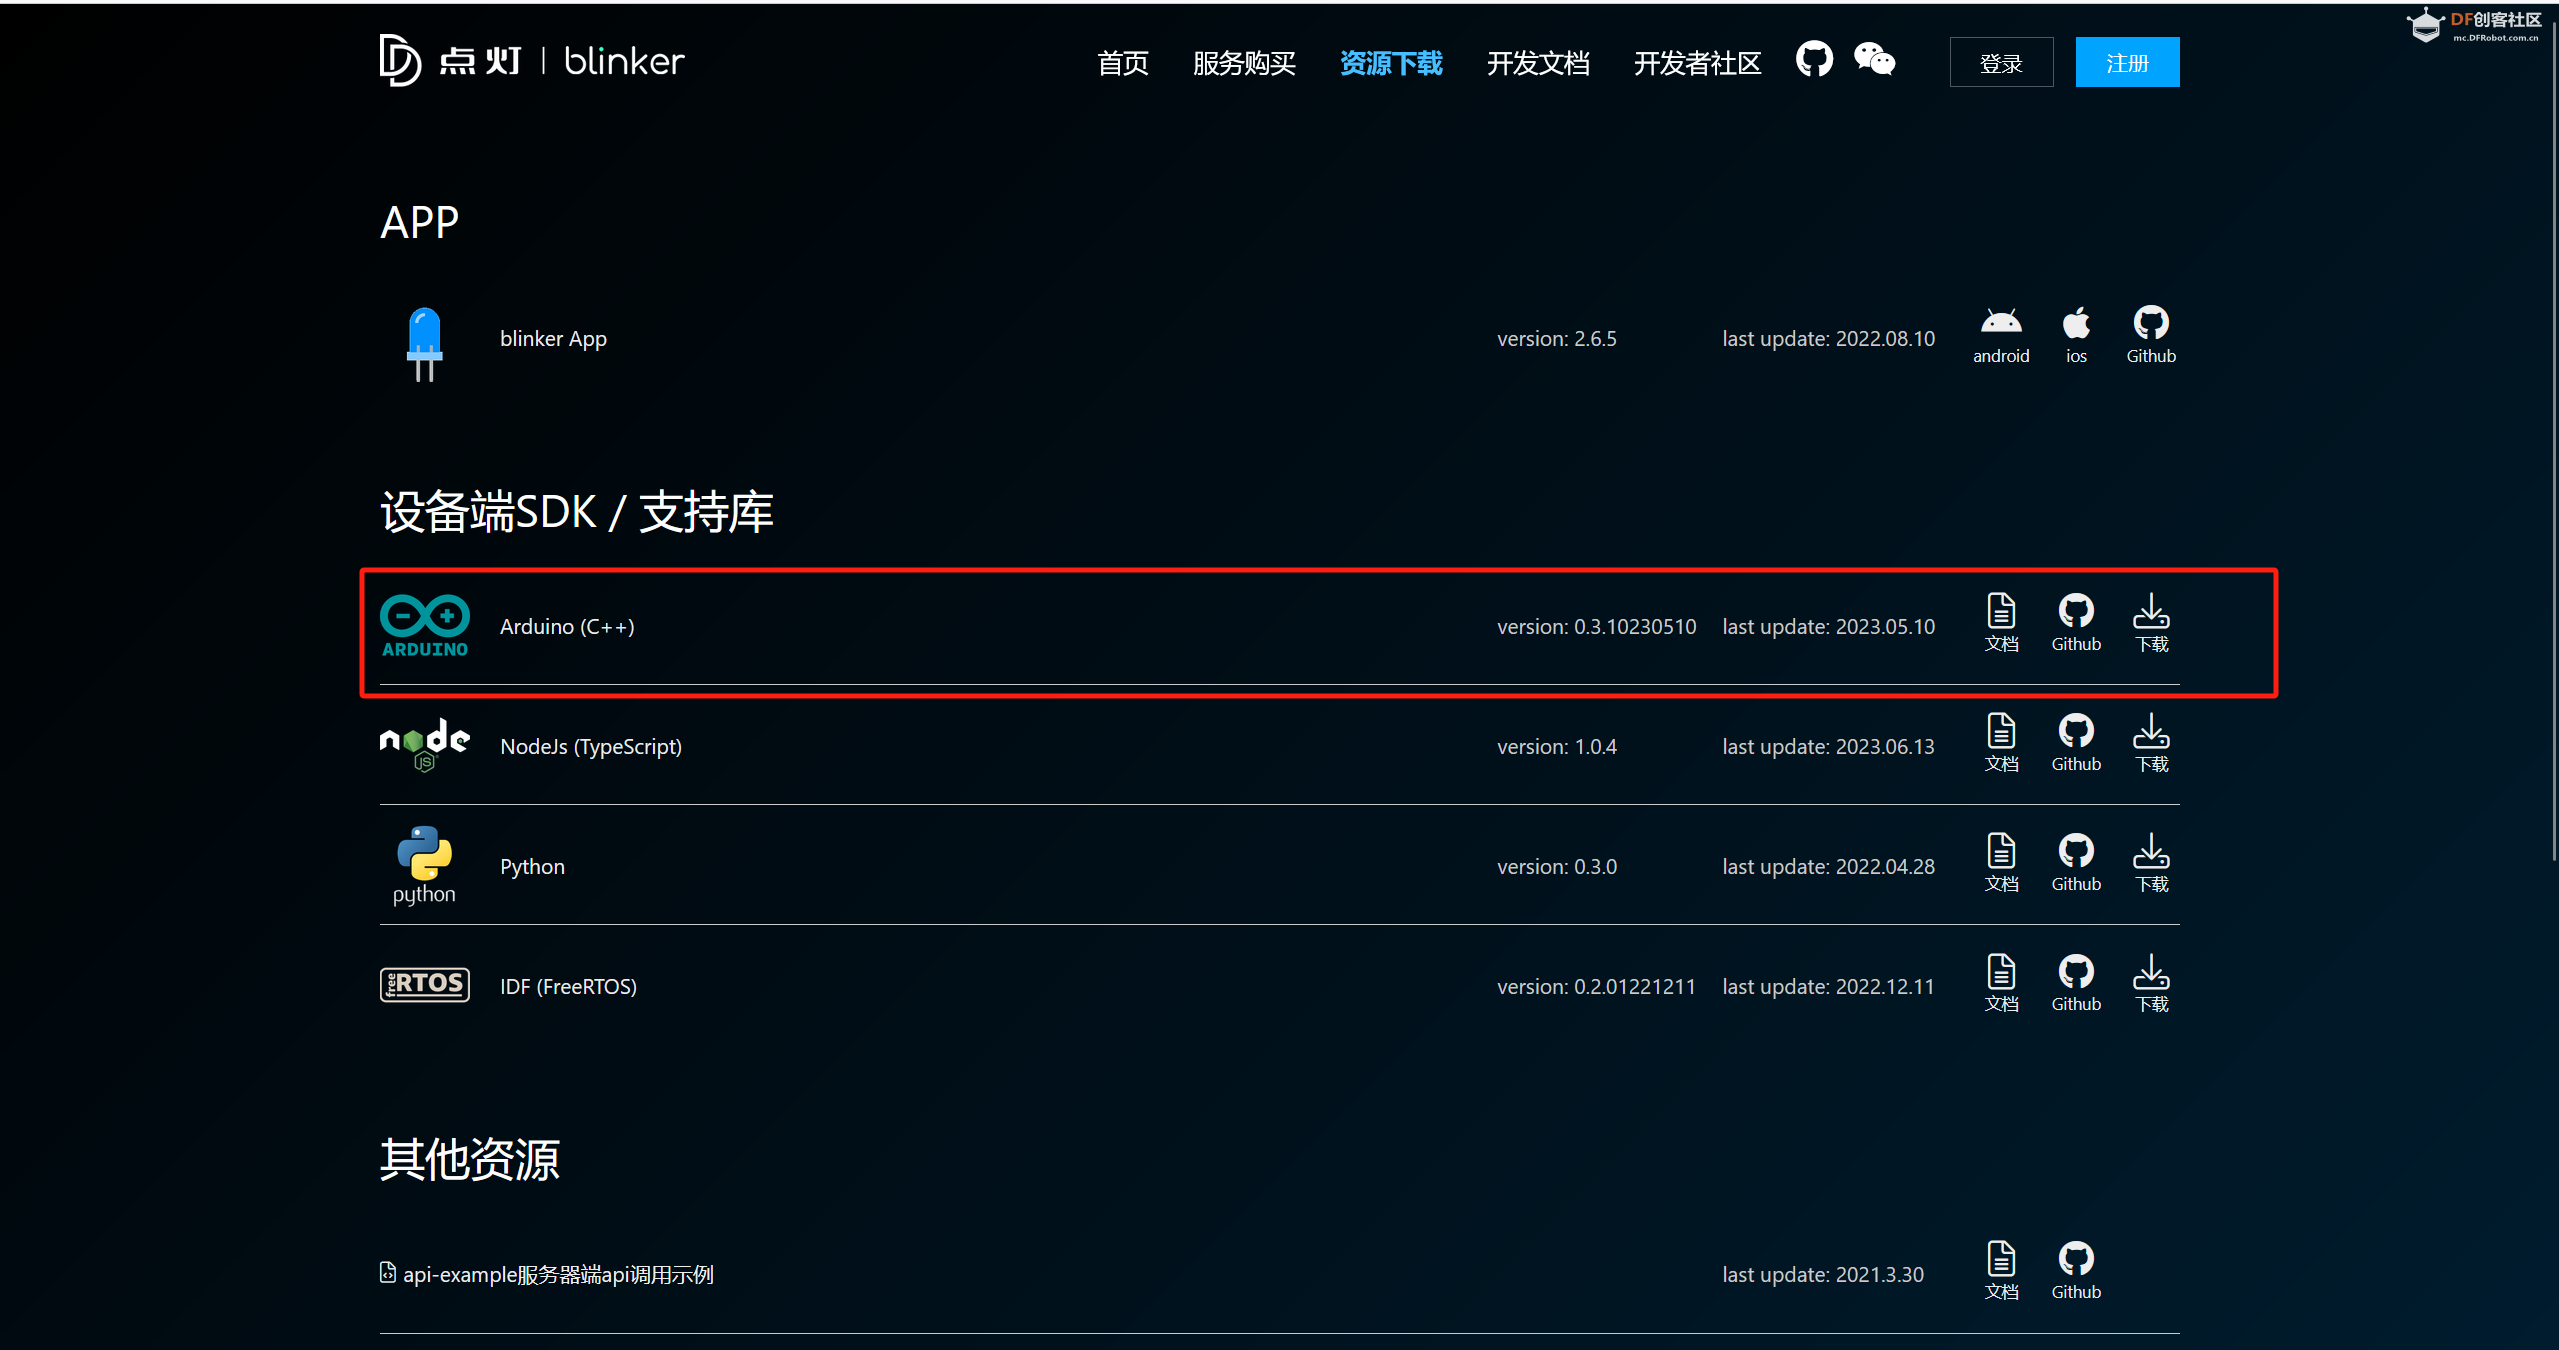Click the 点灯 blinker site logo
This screenshot has width=2559, height=1350.
[532, 61]
